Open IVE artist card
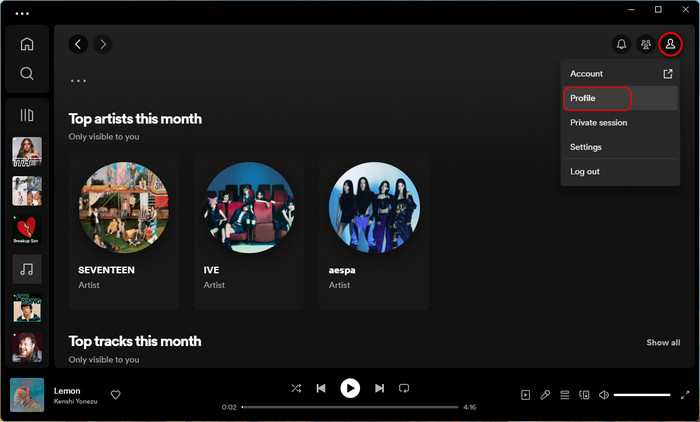700x422 pixels. pyautogui.click(x=249, y=231)
